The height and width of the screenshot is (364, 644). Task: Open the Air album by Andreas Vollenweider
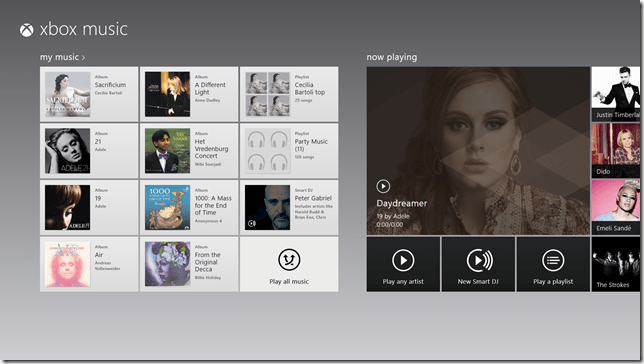click(x=89, y=264)
